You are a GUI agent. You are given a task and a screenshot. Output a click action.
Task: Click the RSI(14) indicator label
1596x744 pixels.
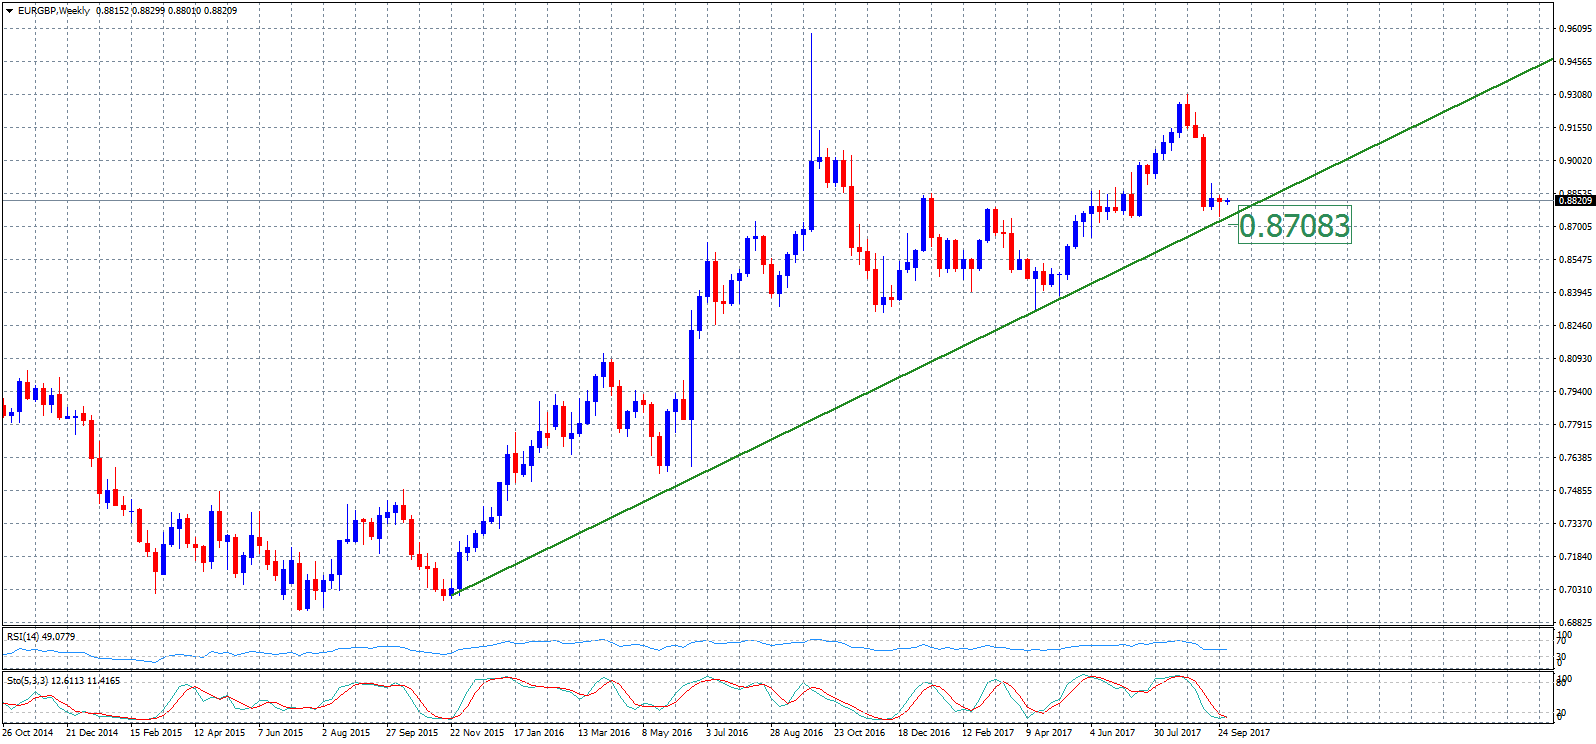40,636
